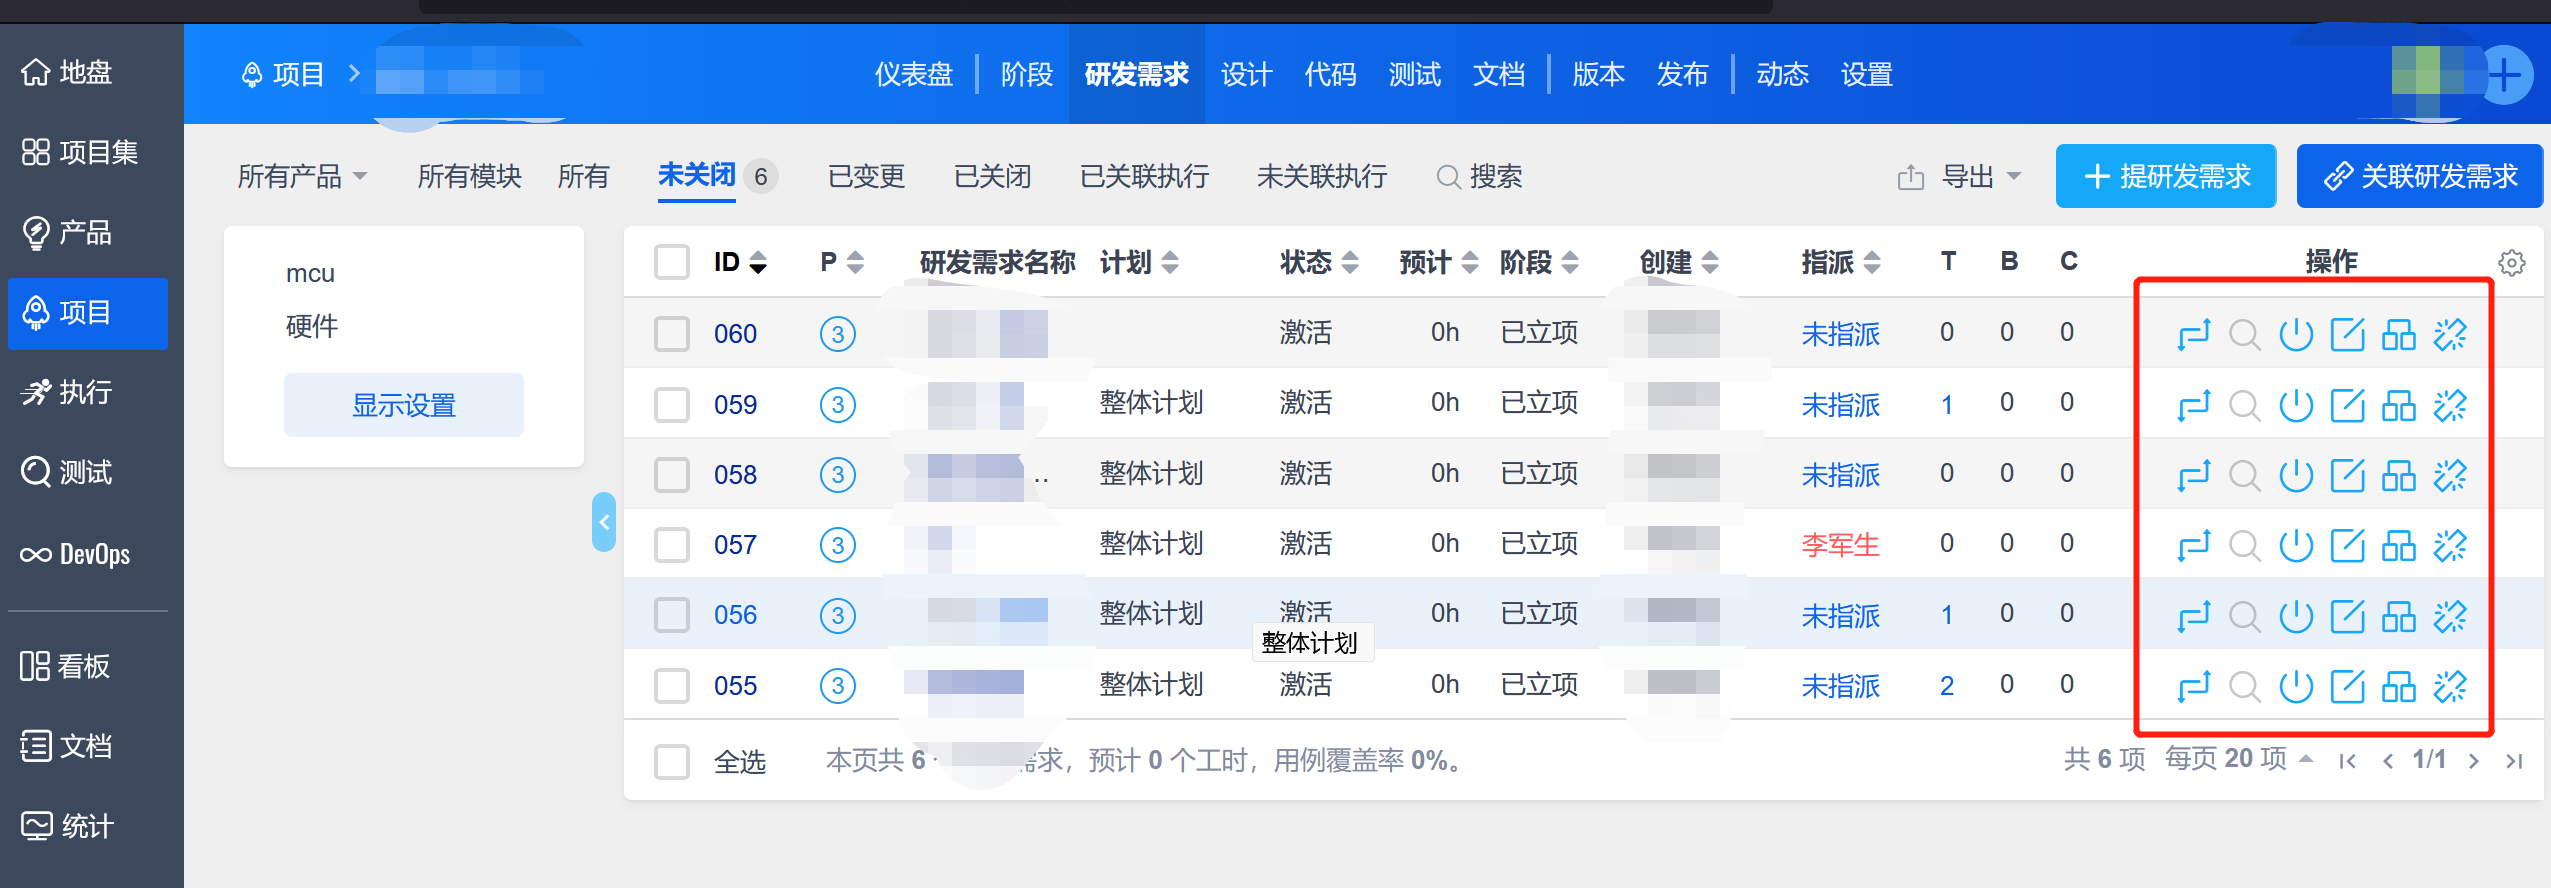Select the checkbox for requirement 057
Viewport: 2551px width, 888px height.
(x=671, y=545)
